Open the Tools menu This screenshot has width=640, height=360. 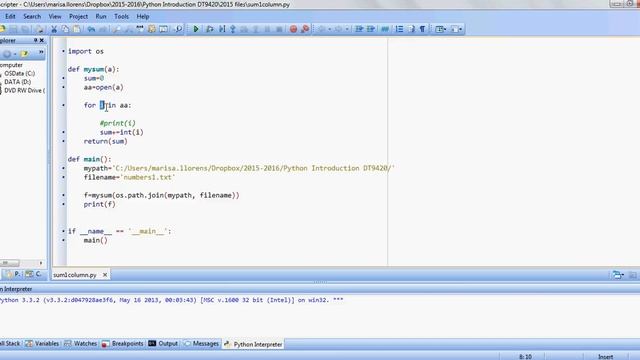pyautogui.click(x=121, y=16)
